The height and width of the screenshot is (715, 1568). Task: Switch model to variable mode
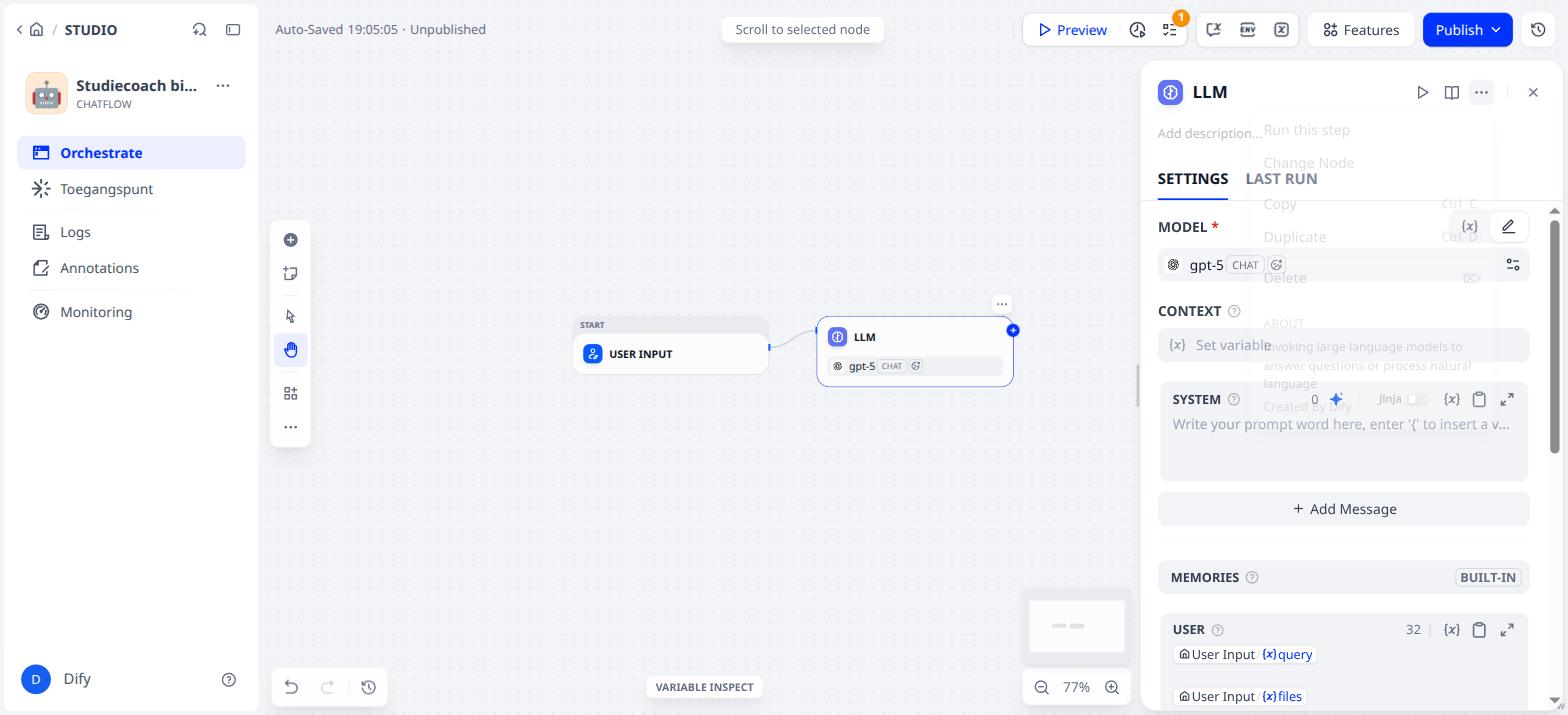[1469, 227]
